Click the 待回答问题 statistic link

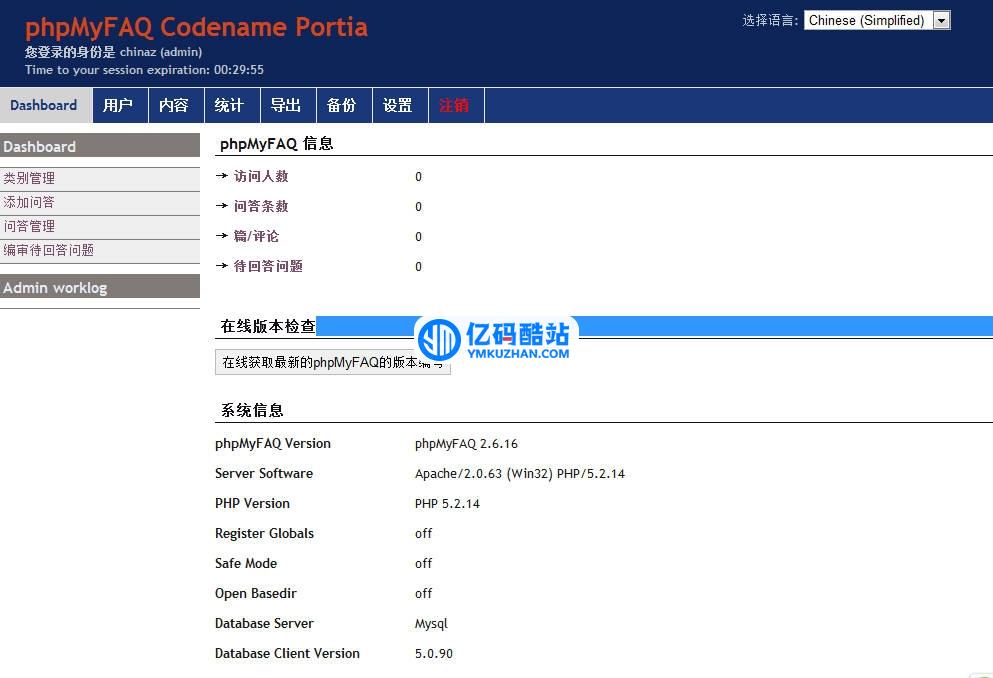click(268, 266)
